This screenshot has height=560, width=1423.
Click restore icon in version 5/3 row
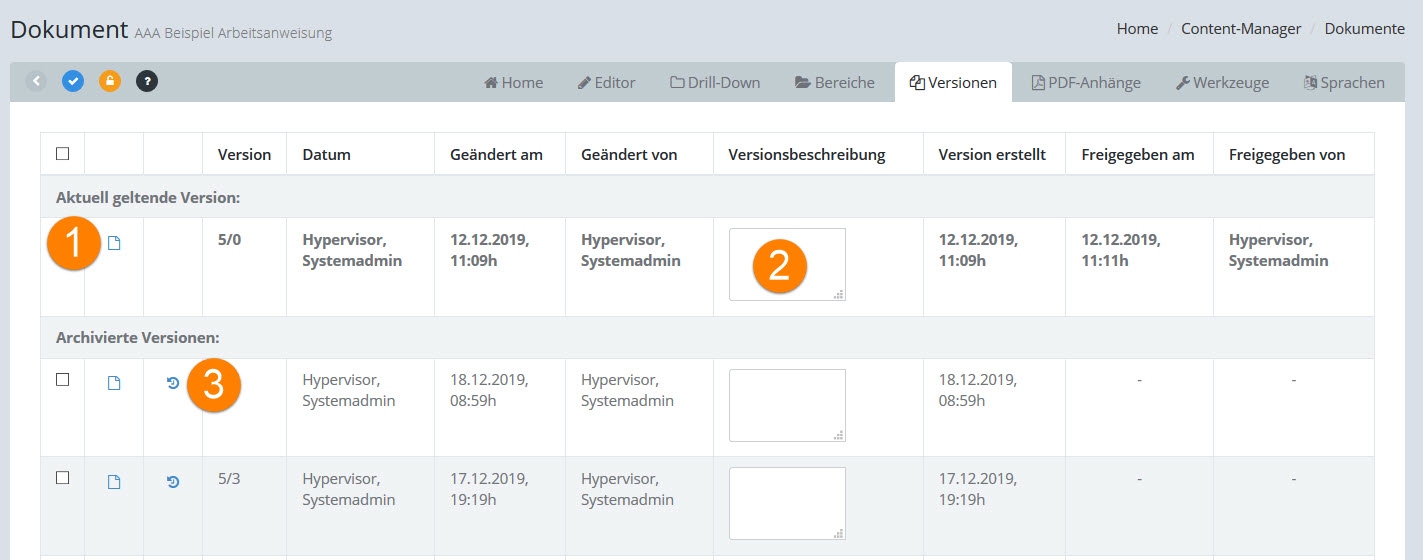pos(173,482)
